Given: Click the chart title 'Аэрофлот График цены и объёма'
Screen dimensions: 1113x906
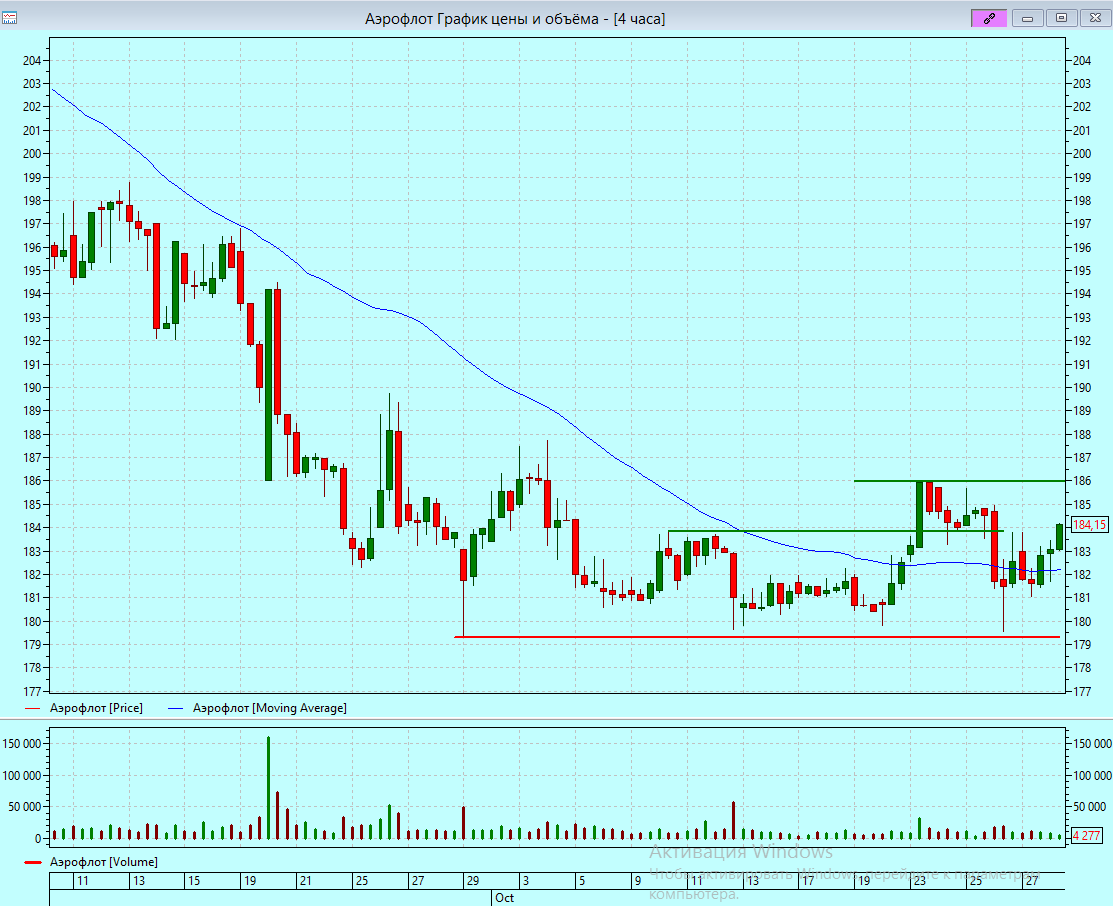Looking at the screenshot, I should [481, 19].
